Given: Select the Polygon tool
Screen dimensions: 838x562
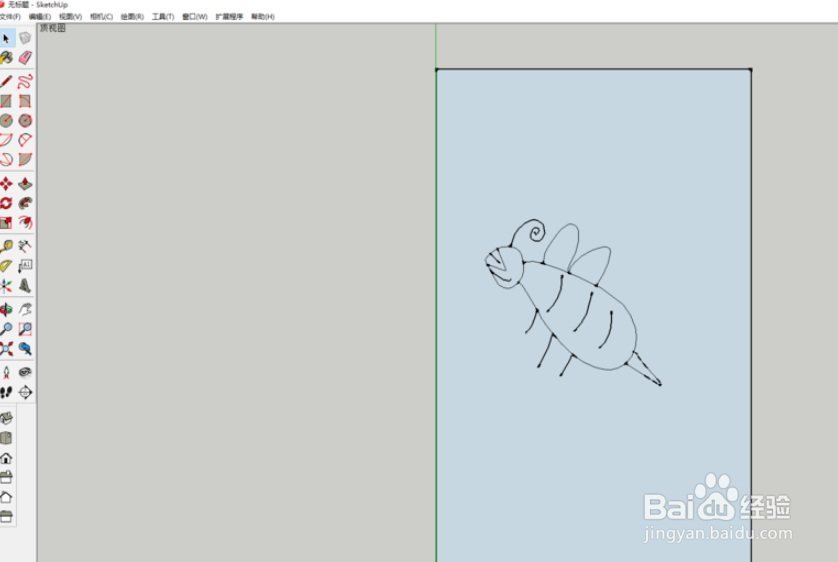Looking at the screenshot, I should pyautogui.click(x=25, y=120).
